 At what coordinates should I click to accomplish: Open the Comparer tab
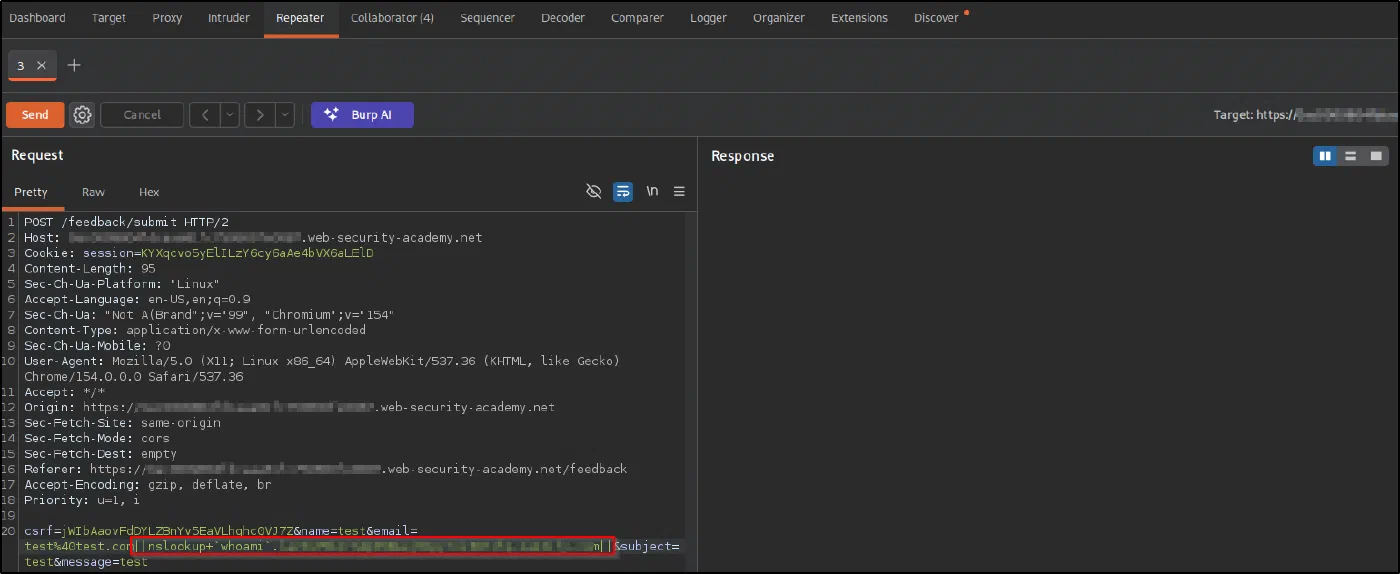pyautogui.click(x=637, y=18)
